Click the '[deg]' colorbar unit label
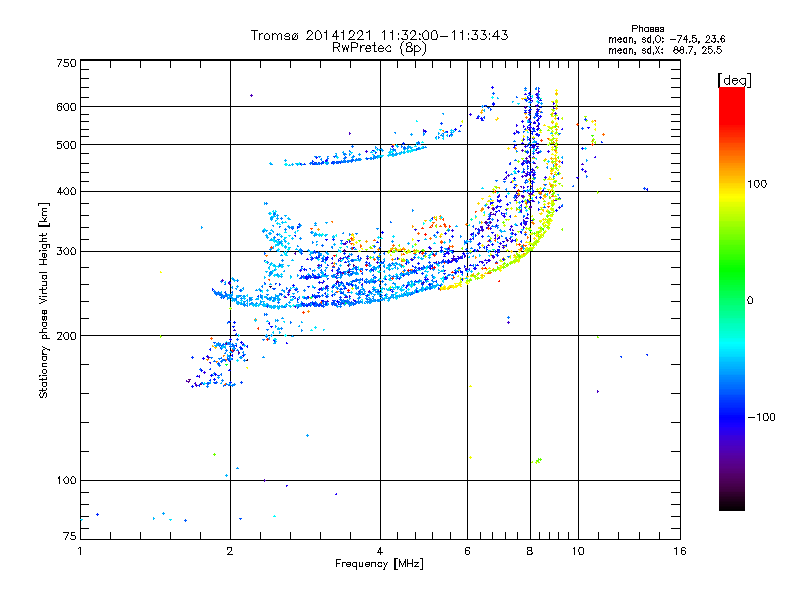This screenshot has height=600, width=800. tap(734, 80)
